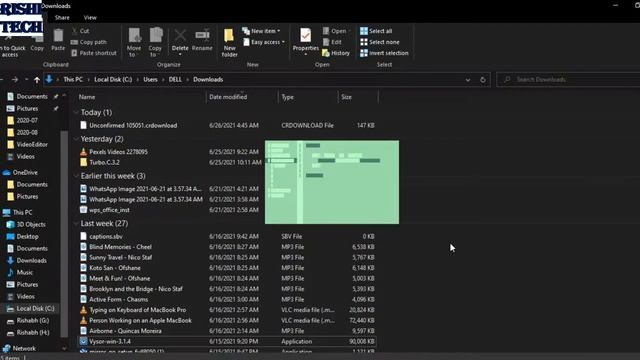Open Rishabh (H:) drive
The width and height of the screenshot is (640, 360).
(x=28, y=333)
